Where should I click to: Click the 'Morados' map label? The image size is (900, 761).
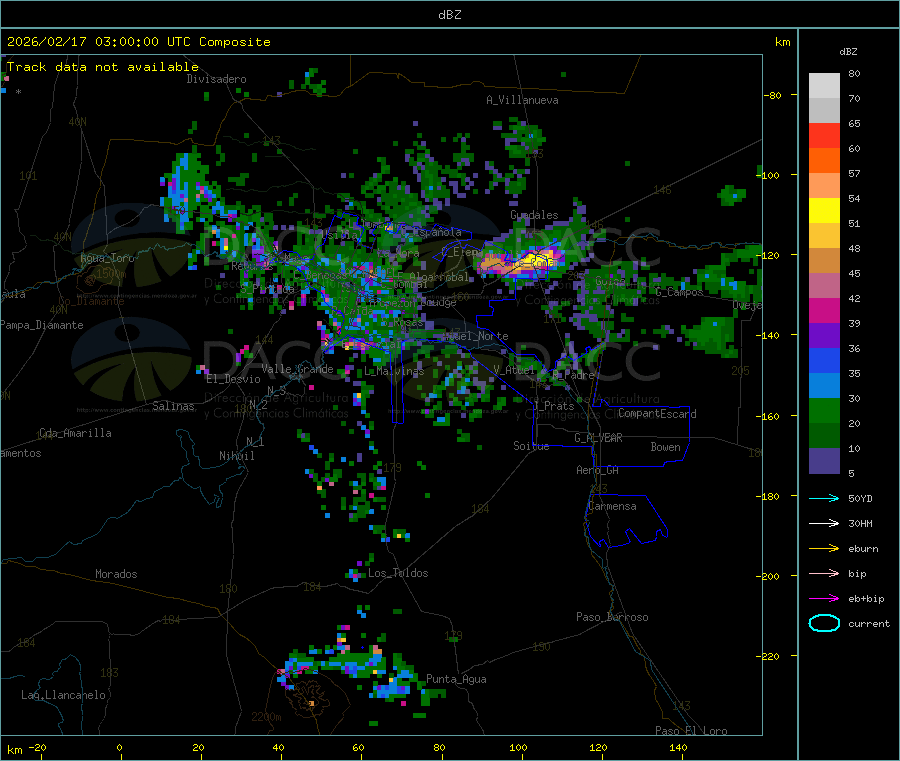[116, 574]
